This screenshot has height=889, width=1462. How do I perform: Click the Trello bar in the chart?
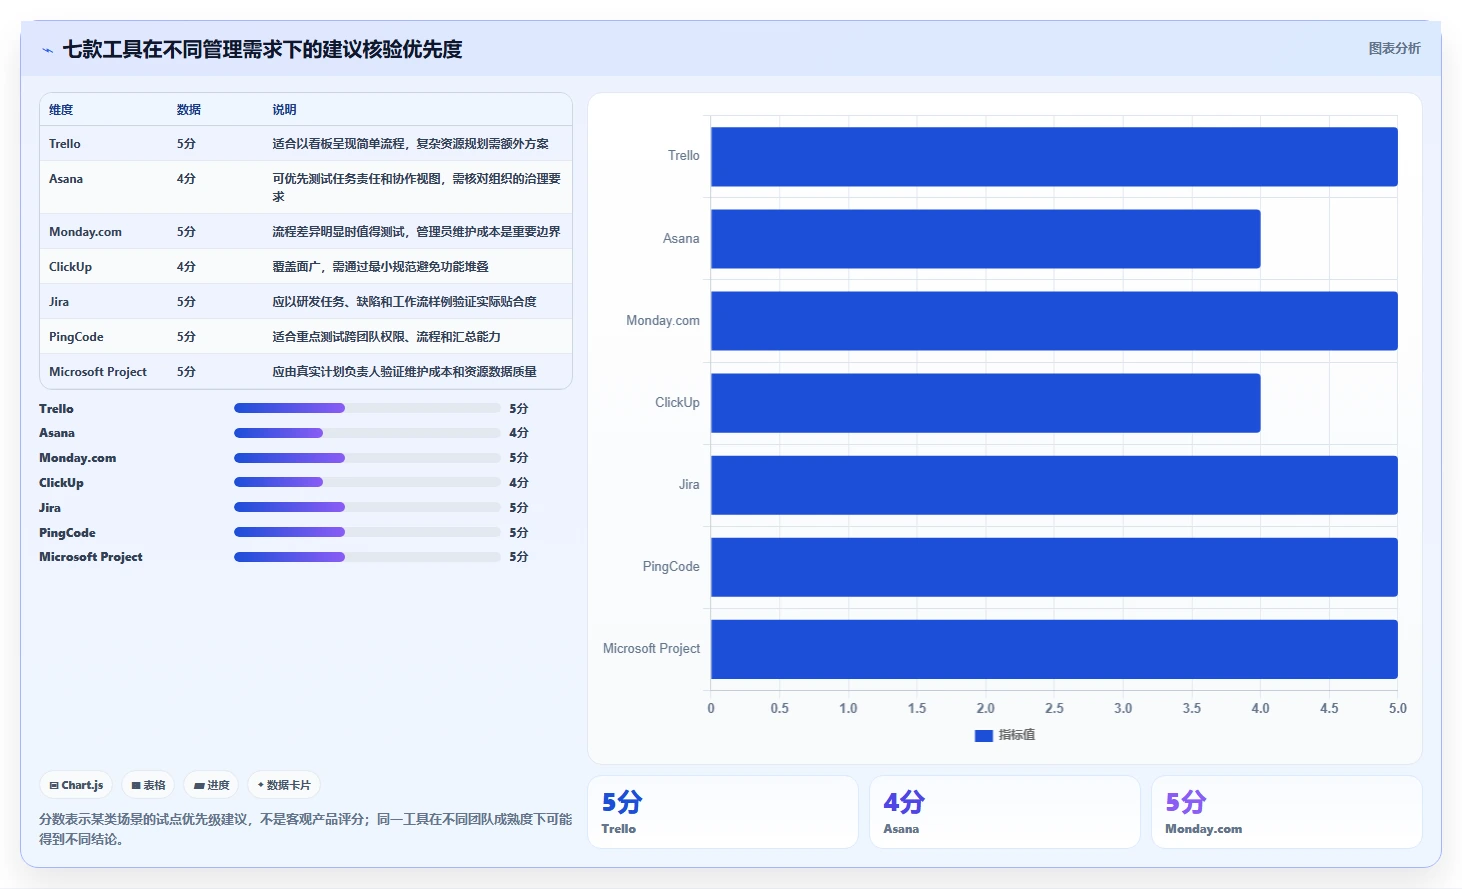click(1054, 156)
